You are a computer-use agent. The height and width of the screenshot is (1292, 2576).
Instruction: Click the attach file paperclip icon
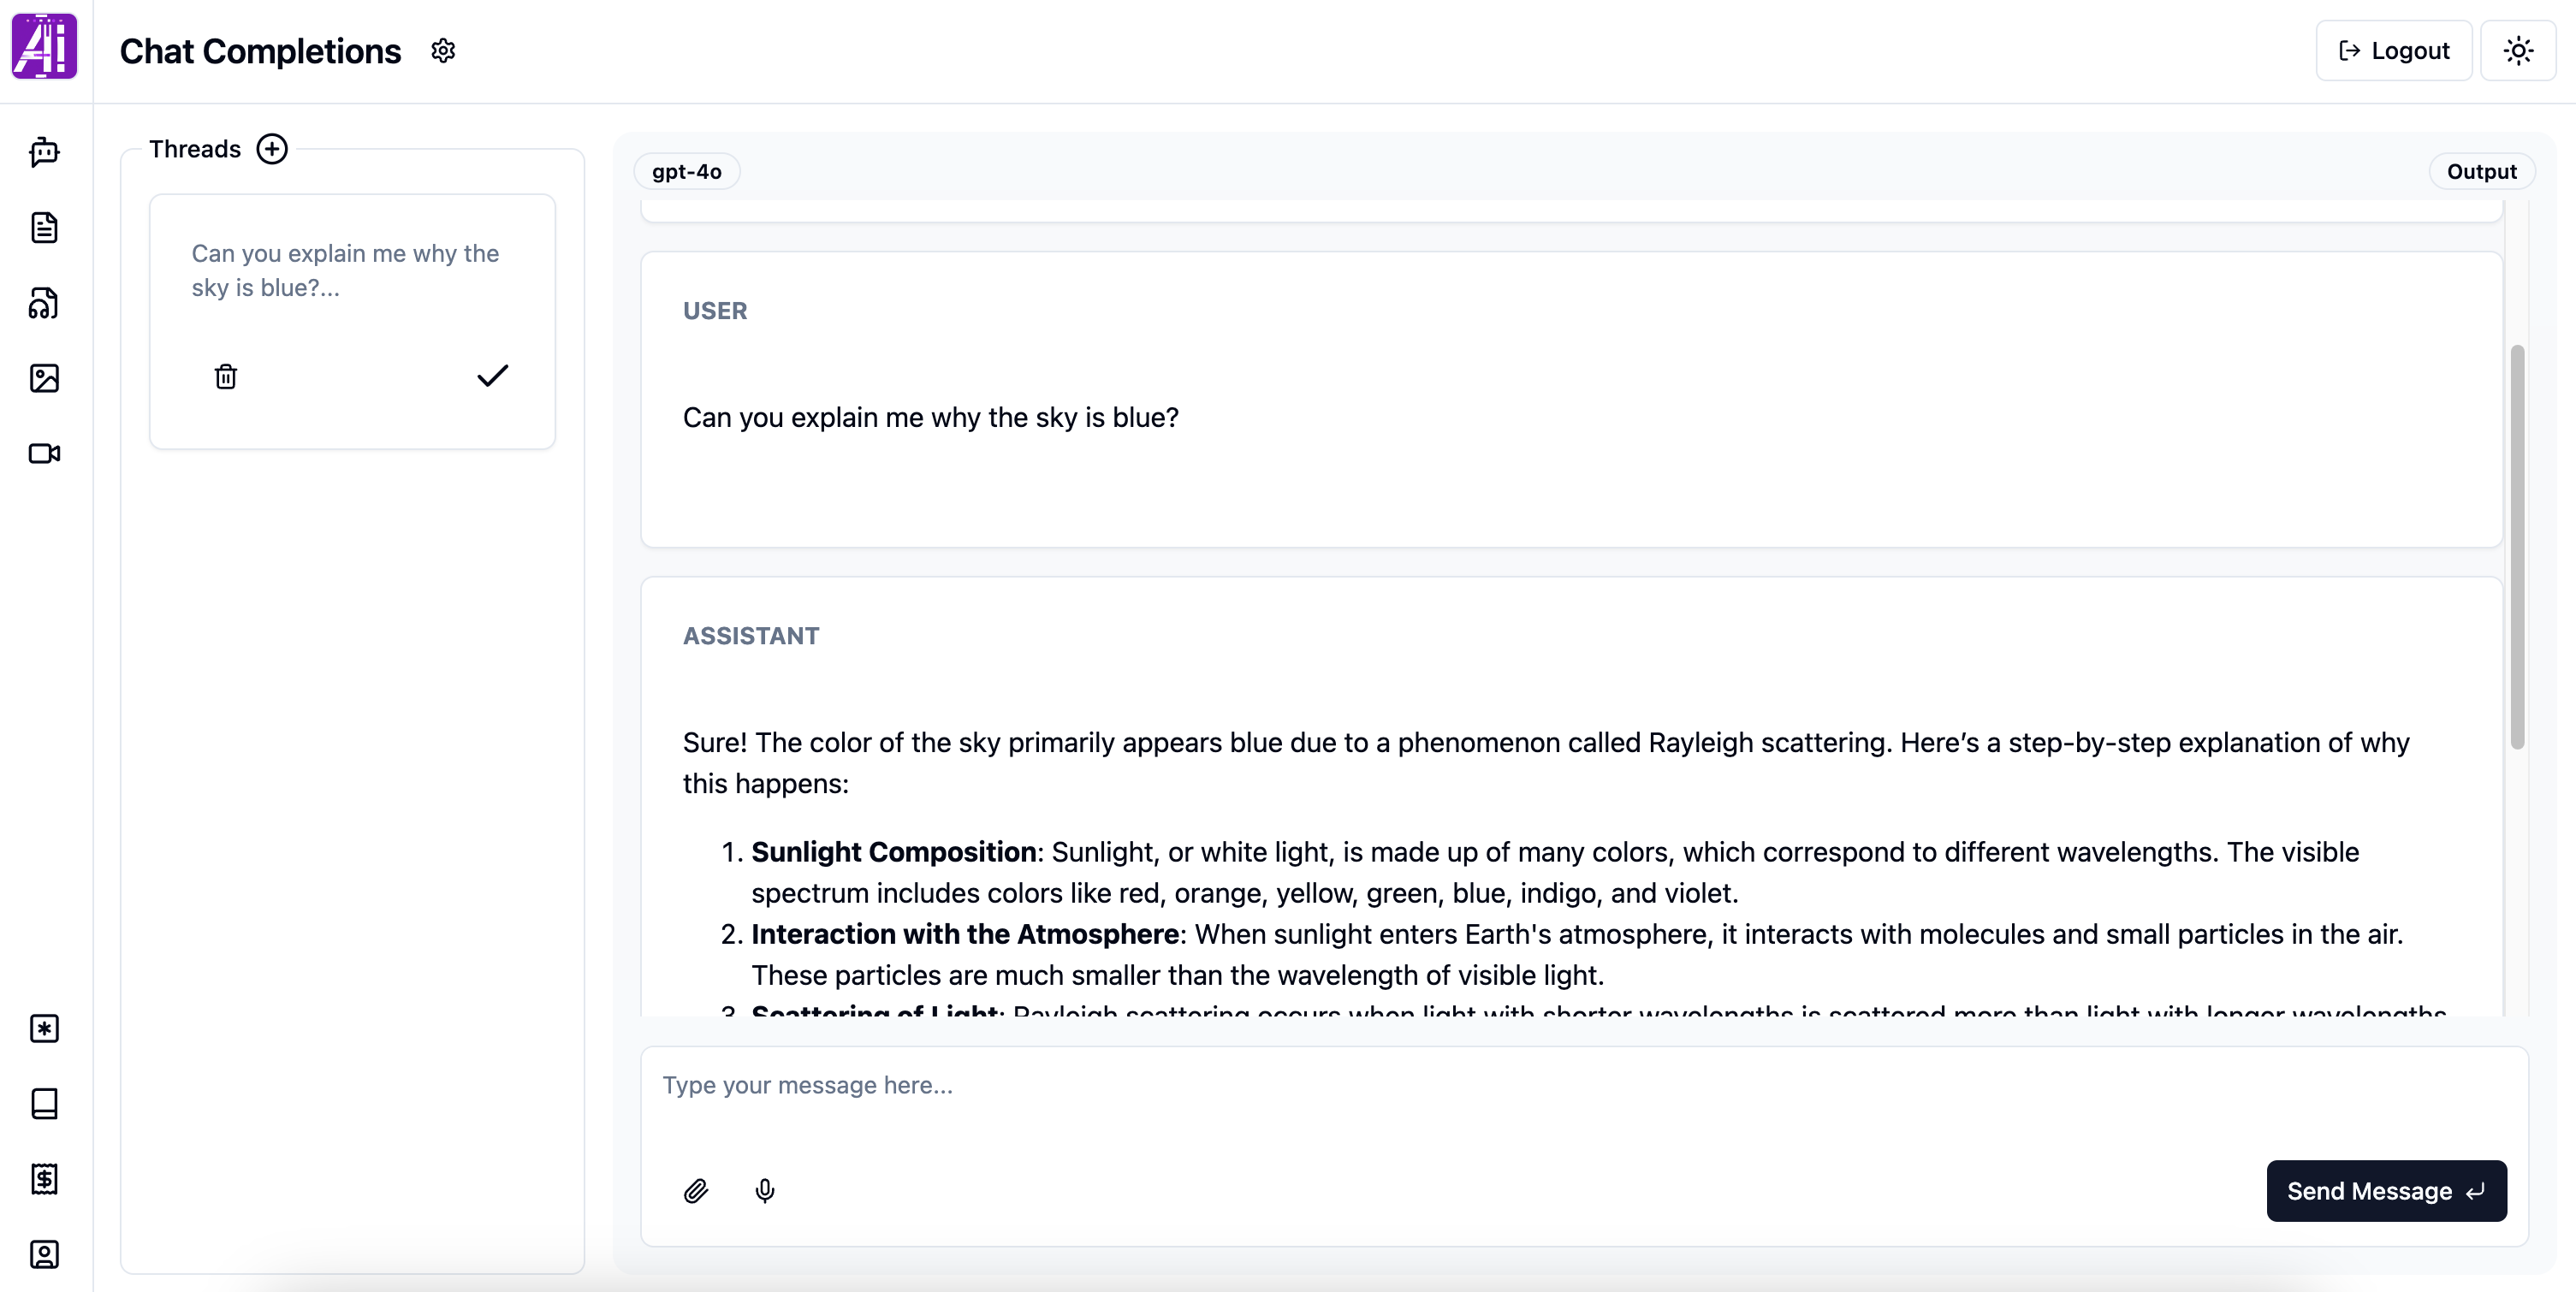coord(696,1191)
